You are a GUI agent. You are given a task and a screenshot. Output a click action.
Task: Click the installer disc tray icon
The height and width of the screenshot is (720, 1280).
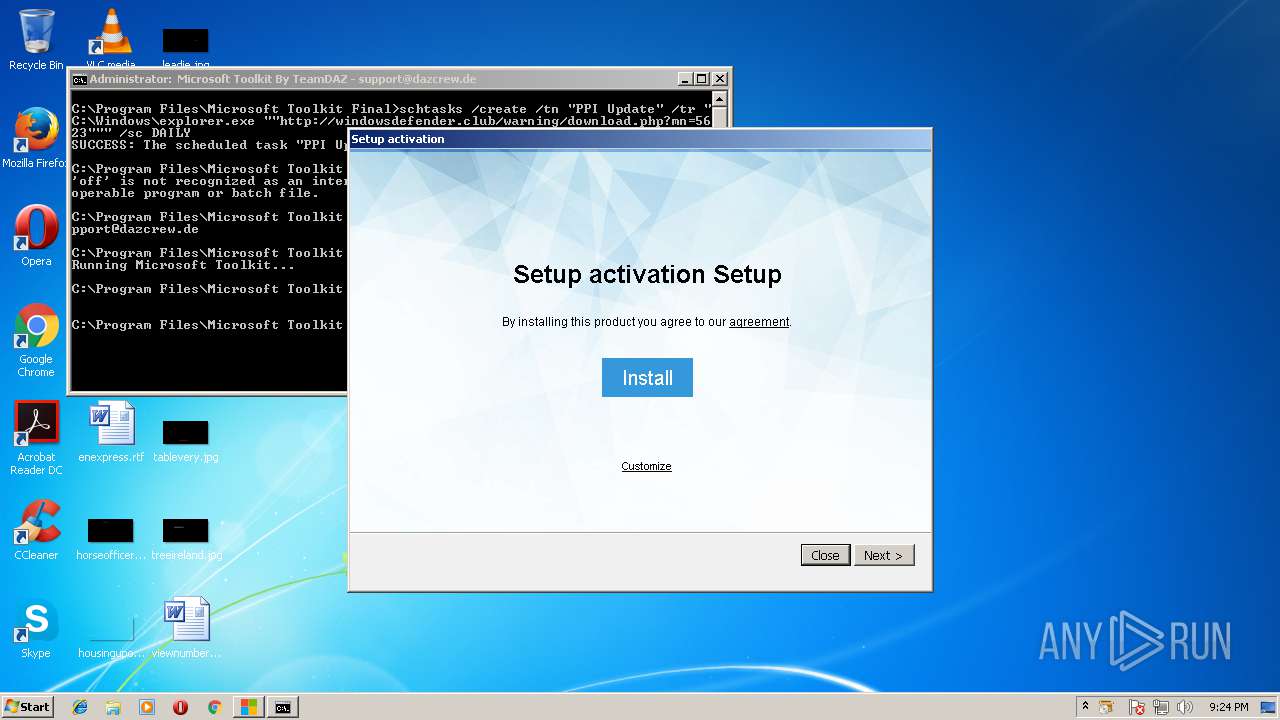1108,707
